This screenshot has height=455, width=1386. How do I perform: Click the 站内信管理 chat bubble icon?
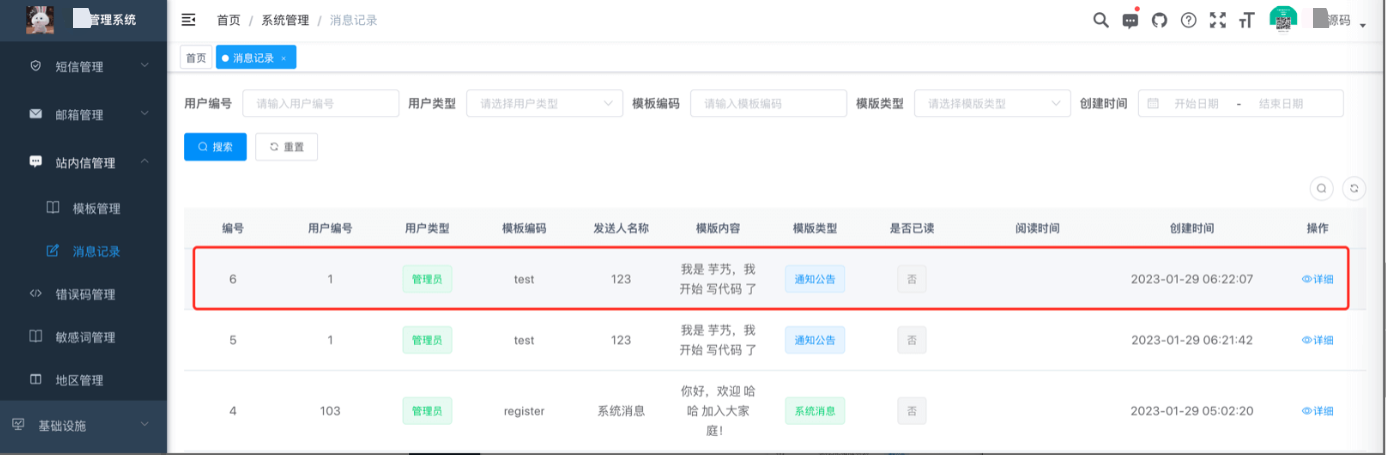pyautogui.click(x=35, y=162)
